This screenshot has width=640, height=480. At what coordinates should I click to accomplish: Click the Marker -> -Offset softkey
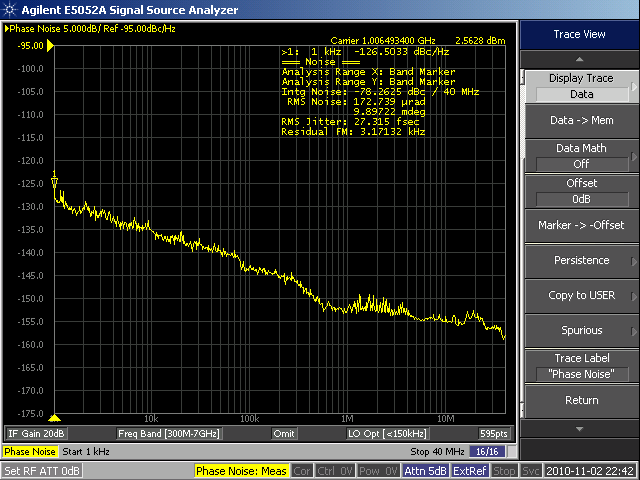(x=581, y=225)
